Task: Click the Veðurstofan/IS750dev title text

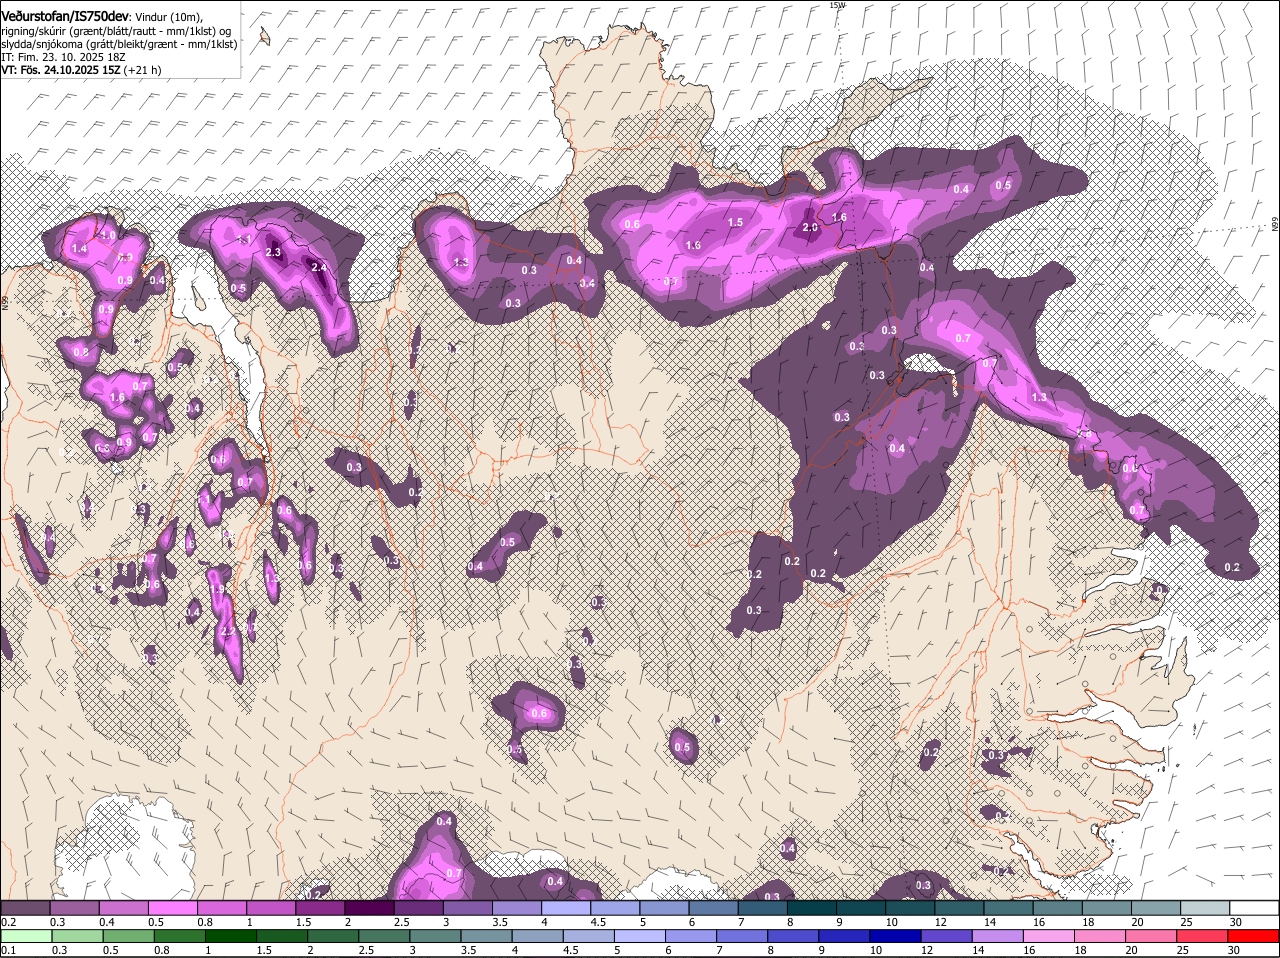Action: [65, 17]
